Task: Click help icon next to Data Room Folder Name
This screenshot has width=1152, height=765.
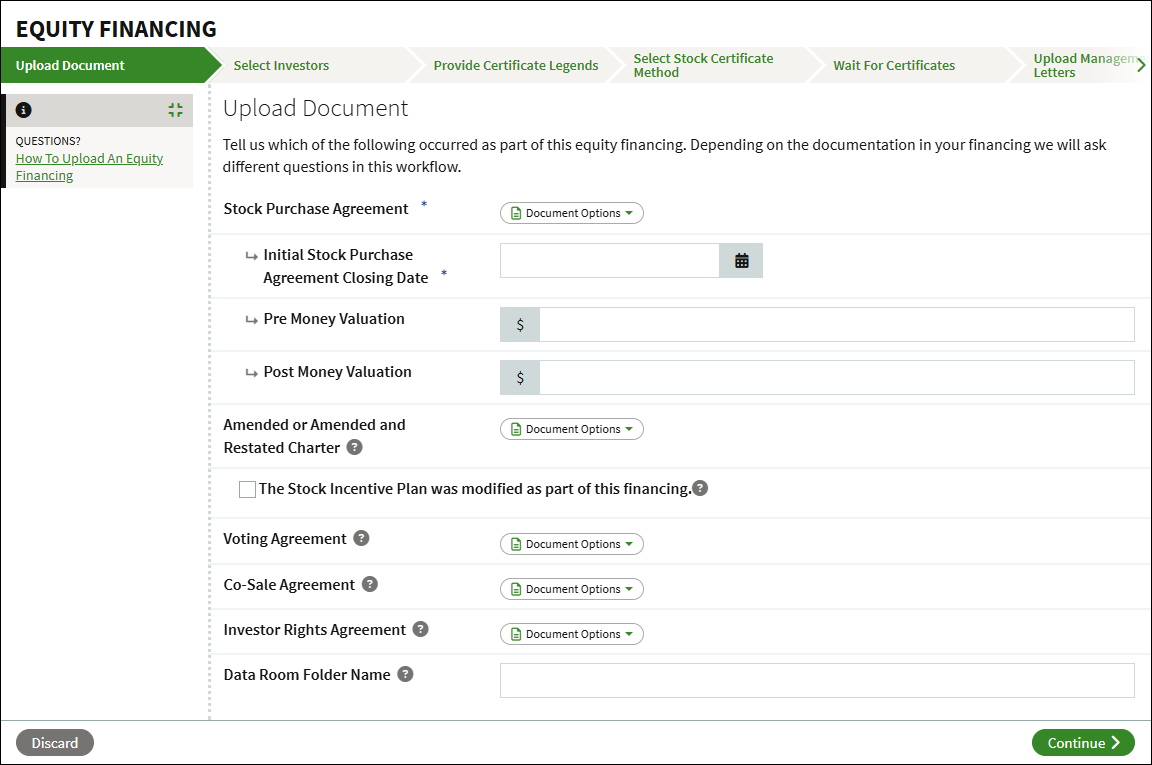Action: coord(406,674)
